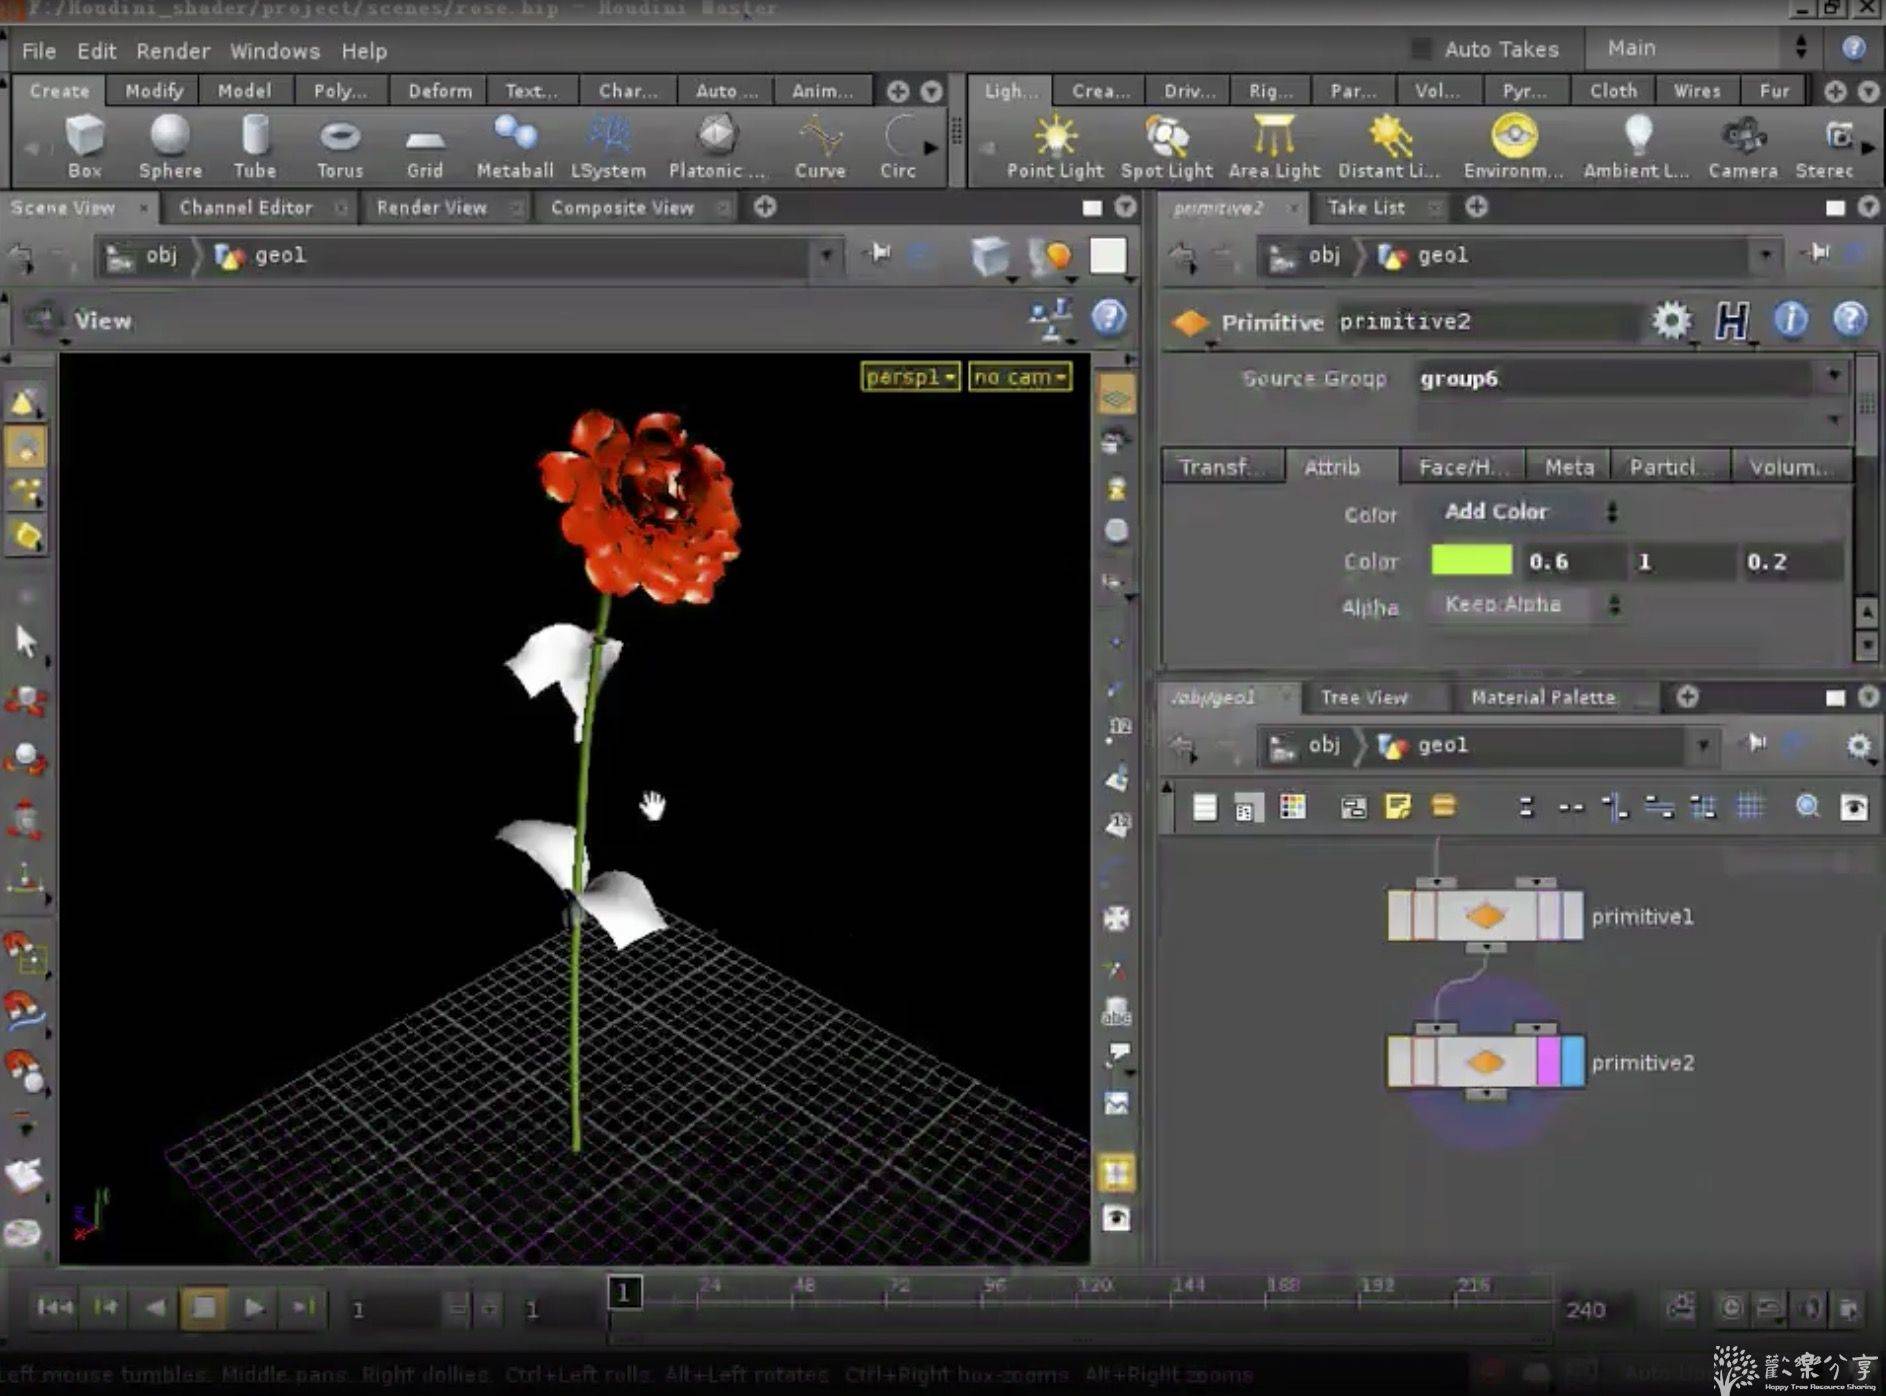Open the Render menu

[x=173, y=51]
